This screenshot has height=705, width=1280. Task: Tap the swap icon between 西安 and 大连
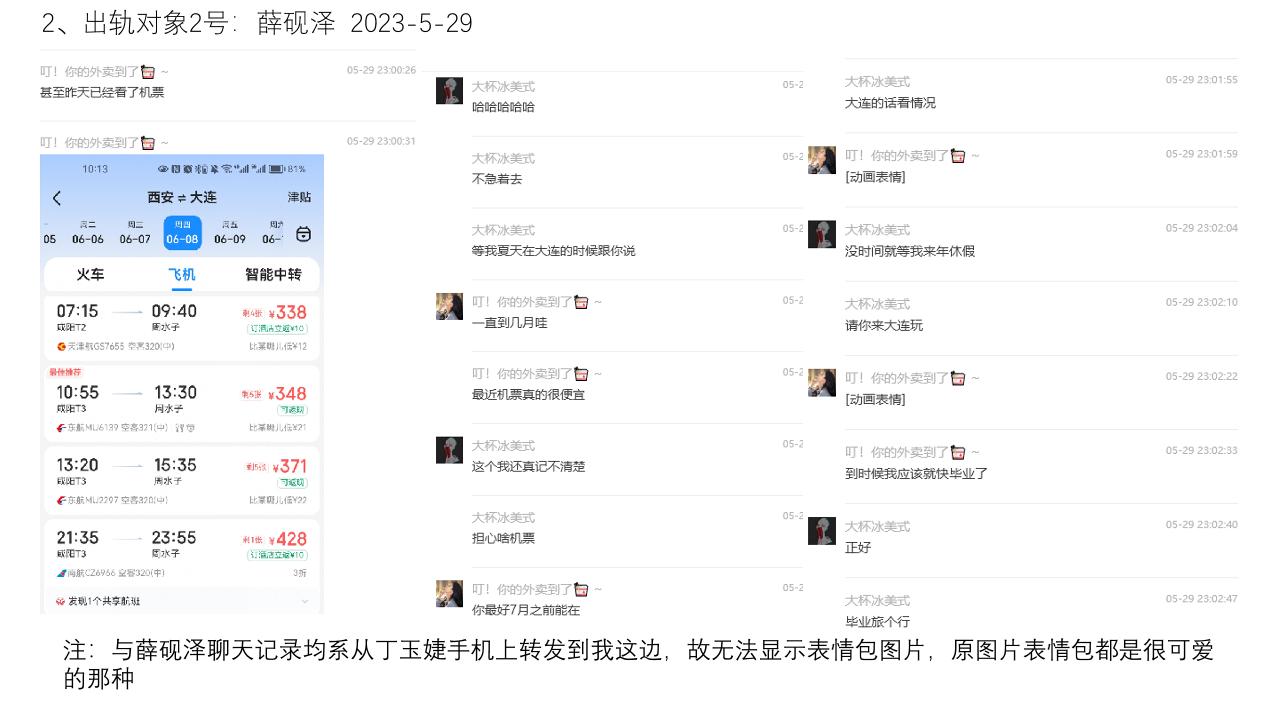[x=182, y=198]
